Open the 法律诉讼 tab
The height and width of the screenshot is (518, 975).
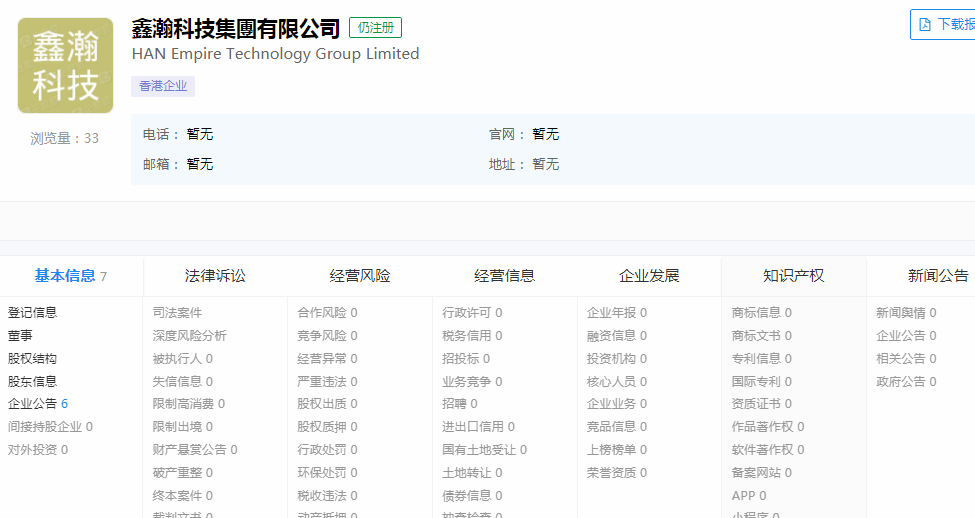[x=215, y=276]
